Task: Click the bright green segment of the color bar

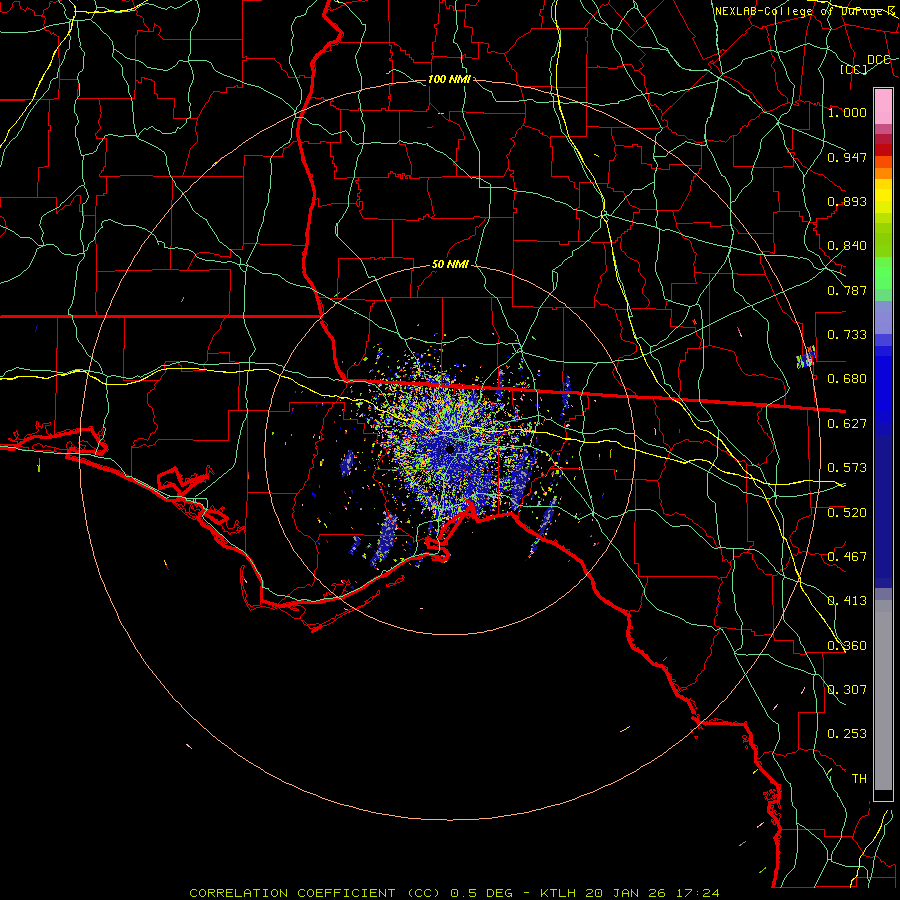Action: (x=883, y=273)
